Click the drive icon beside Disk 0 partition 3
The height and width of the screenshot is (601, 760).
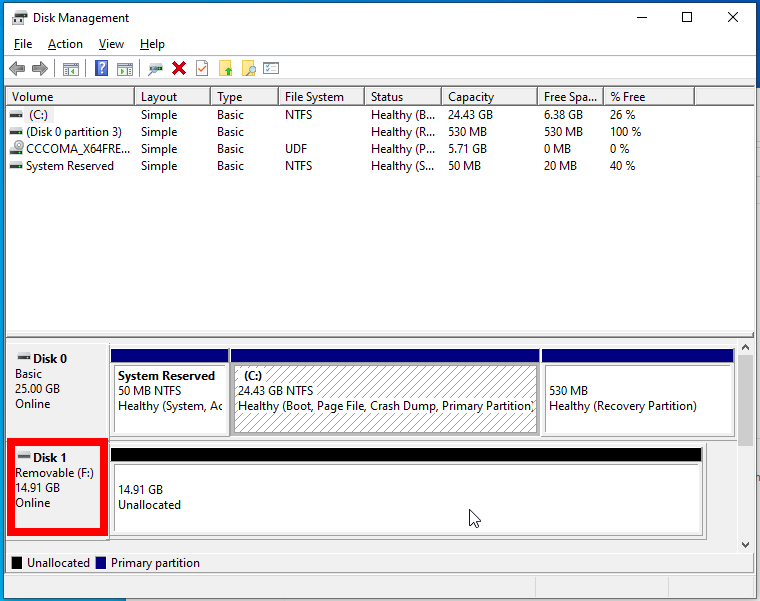(16, 132)
